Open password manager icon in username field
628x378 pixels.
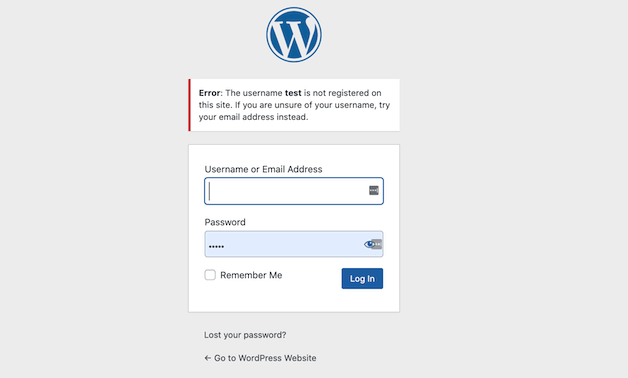tap(374, 191)
